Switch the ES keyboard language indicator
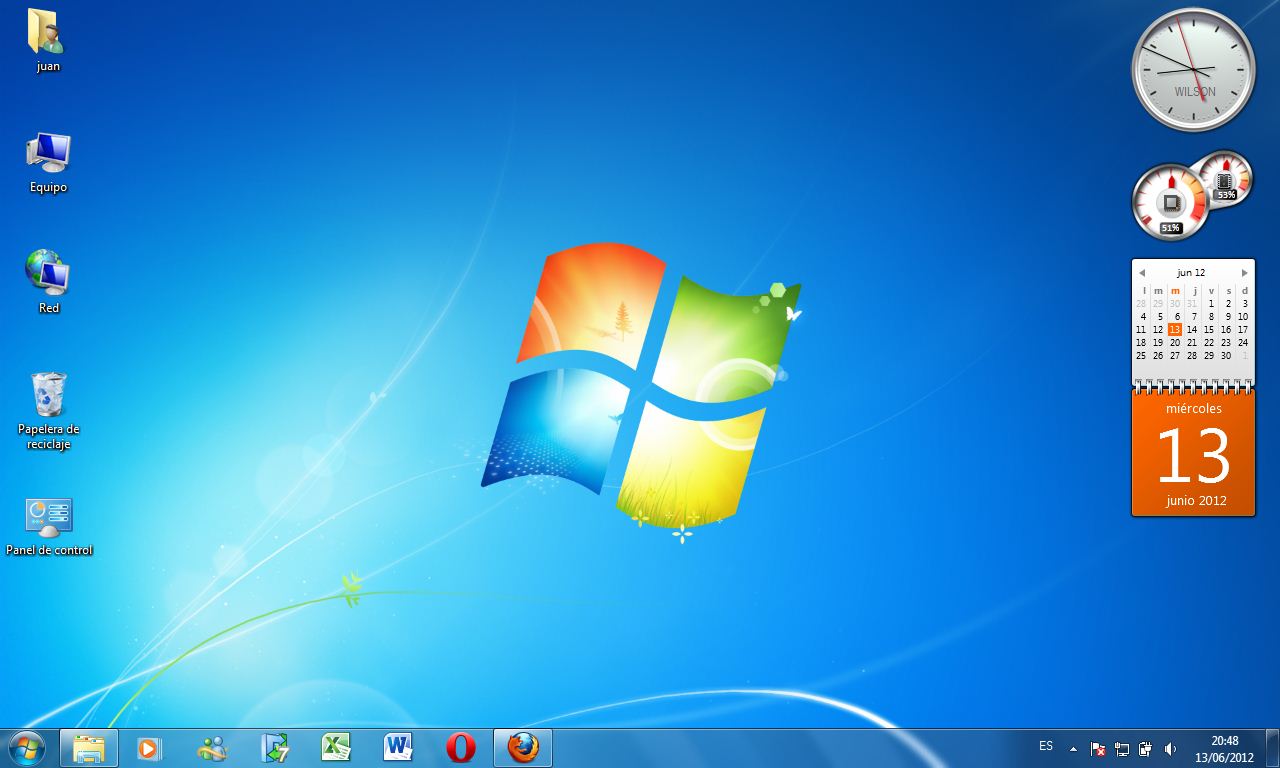Viewport: 1280px width, 768px height. pos(1045,748)
